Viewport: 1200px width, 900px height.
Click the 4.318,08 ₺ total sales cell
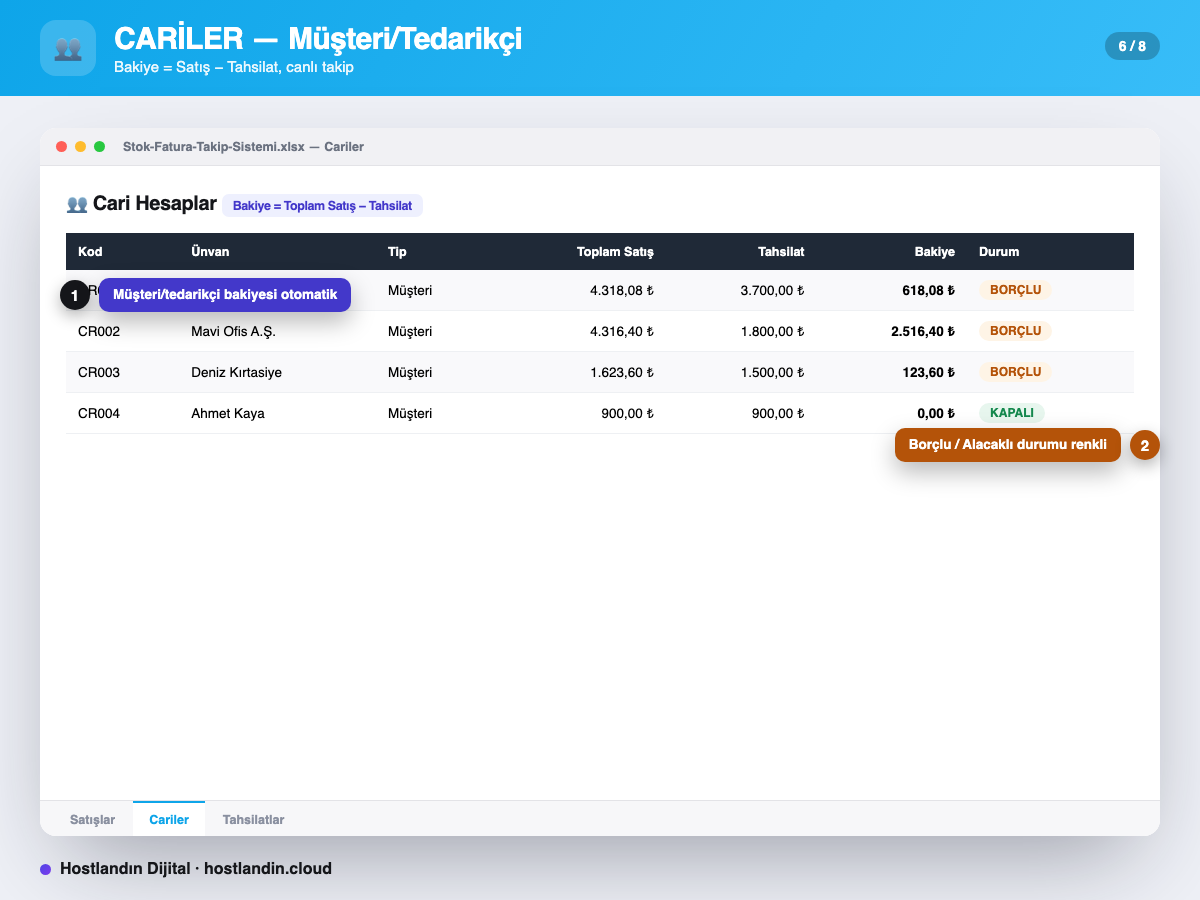click(x=622, y=290)
